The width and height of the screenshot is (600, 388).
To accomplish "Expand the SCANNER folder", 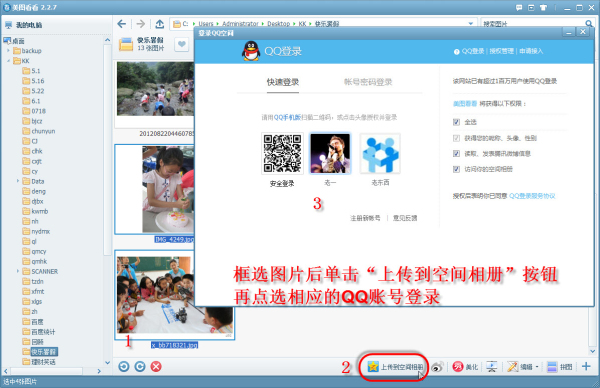I will [x=18, y=271].
